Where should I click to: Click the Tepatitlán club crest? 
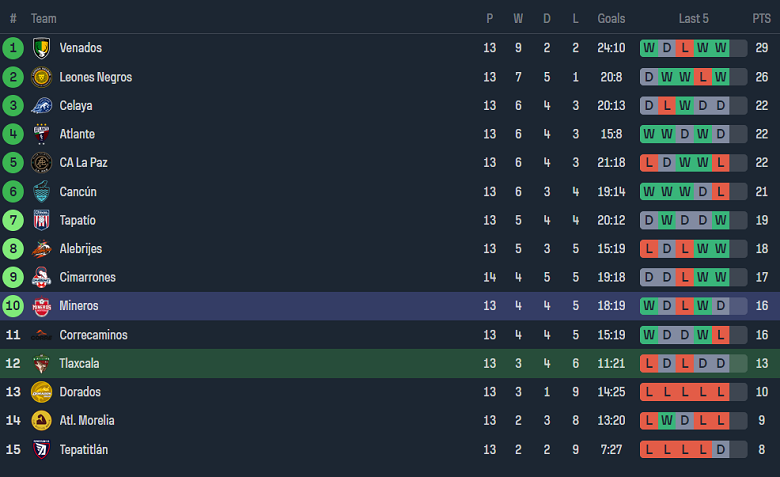click(41, 450)
